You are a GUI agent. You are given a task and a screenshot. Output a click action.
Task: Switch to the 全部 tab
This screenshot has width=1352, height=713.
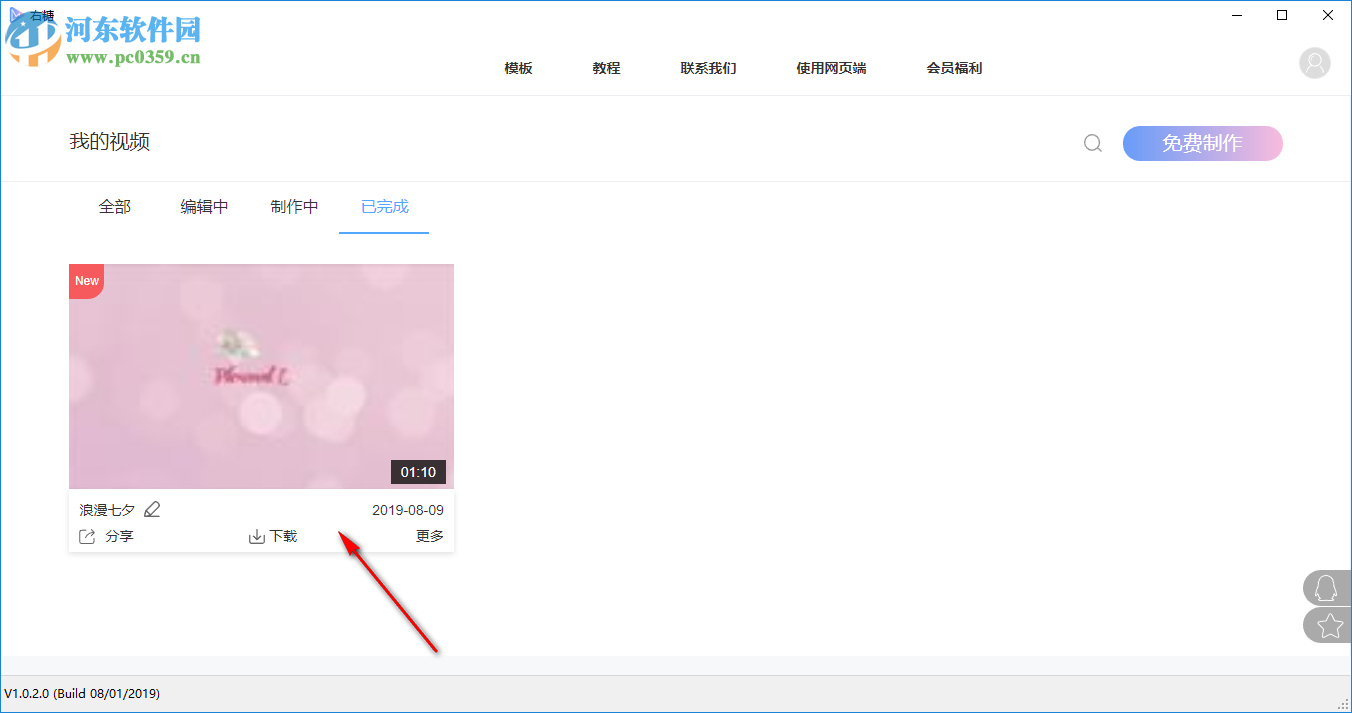pos(114,207)
